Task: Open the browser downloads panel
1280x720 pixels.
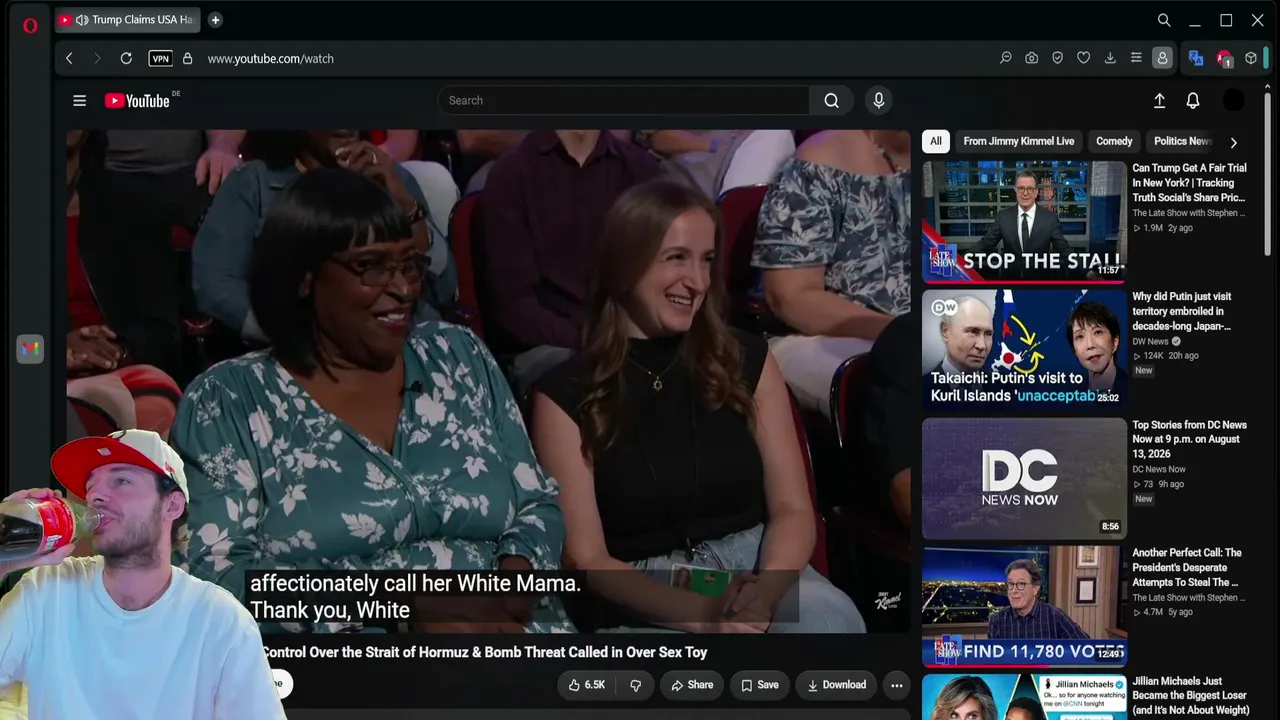Action: 1110,58
